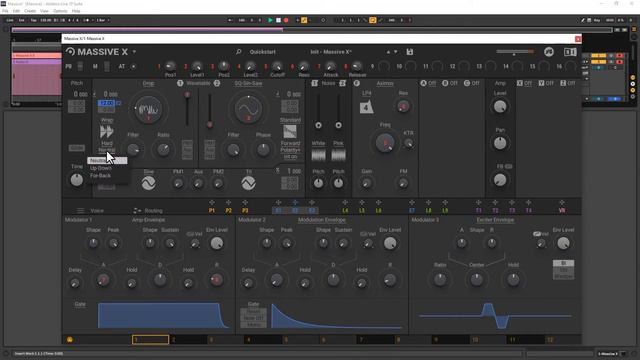640x360 pixels.
Task: Click the White noise level fader
Action: pyautogui.click(x=318, y=111)
